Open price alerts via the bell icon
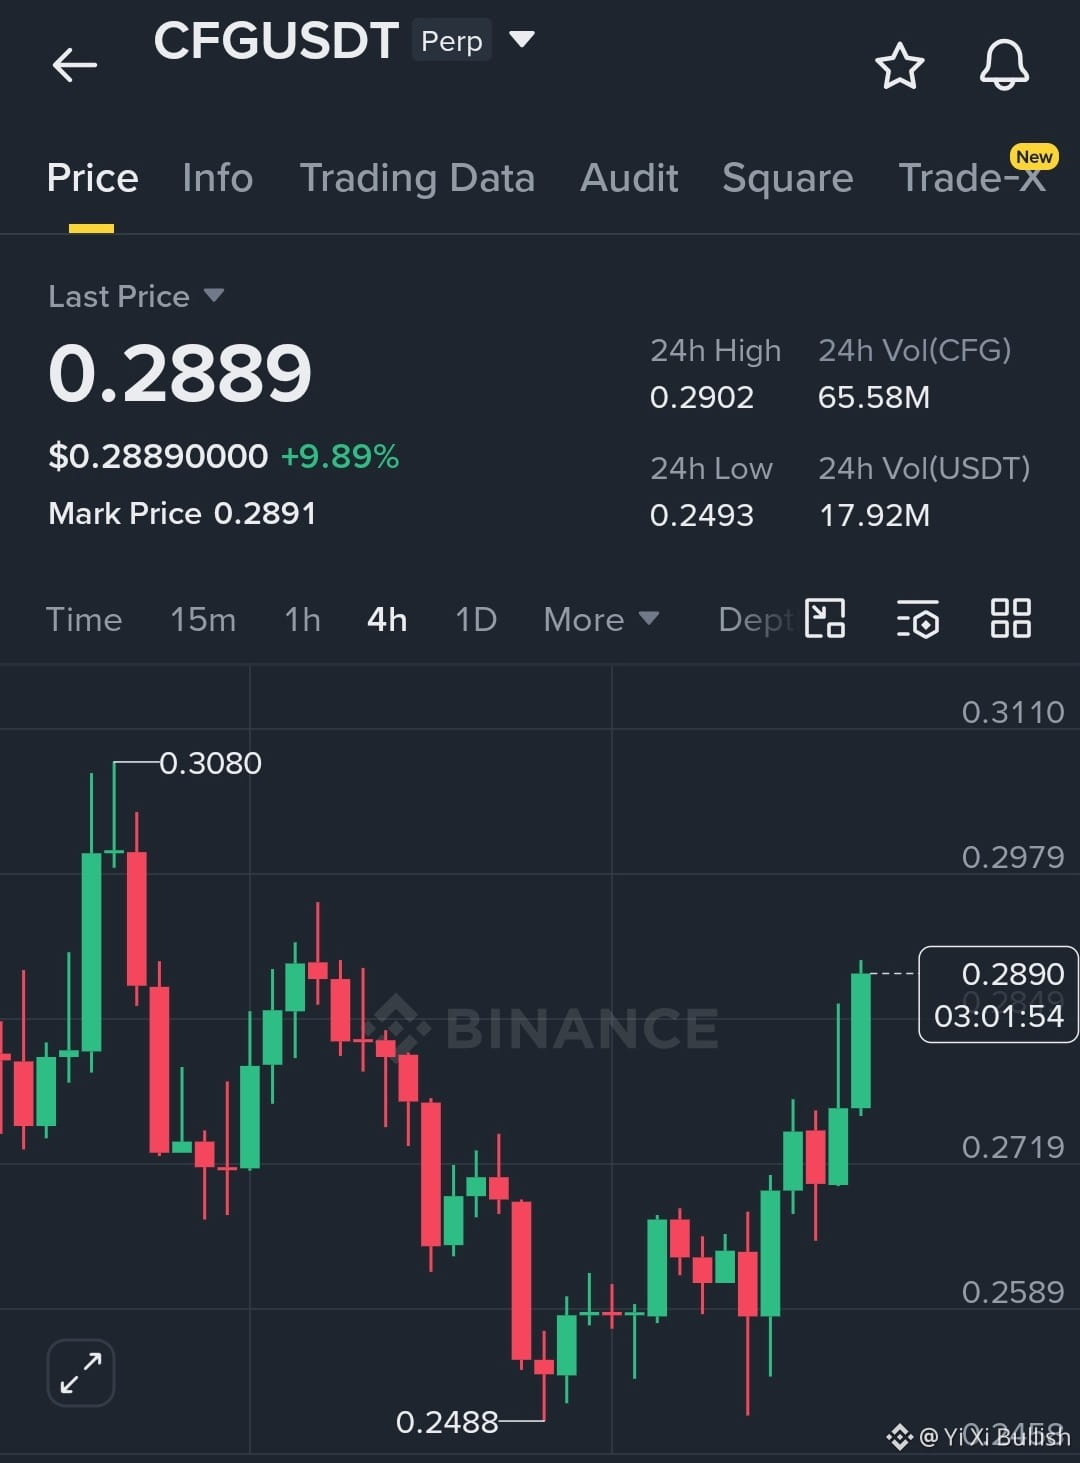Screen dimensions: 1080x1463 [x=1004, y=66]
